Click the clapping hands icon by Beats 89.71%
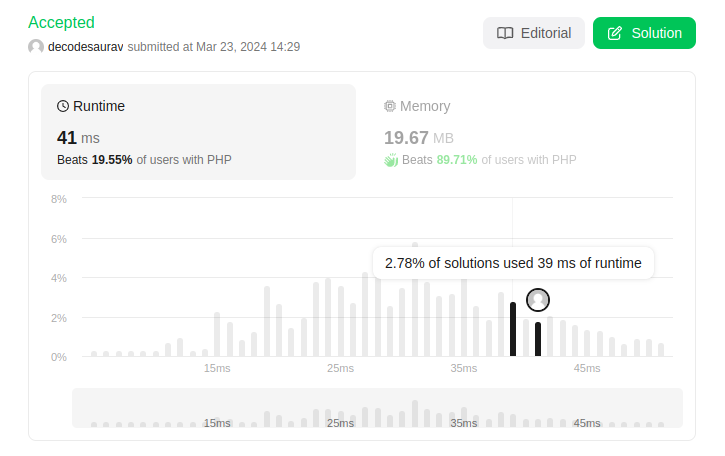 click(x=391, y=160)
